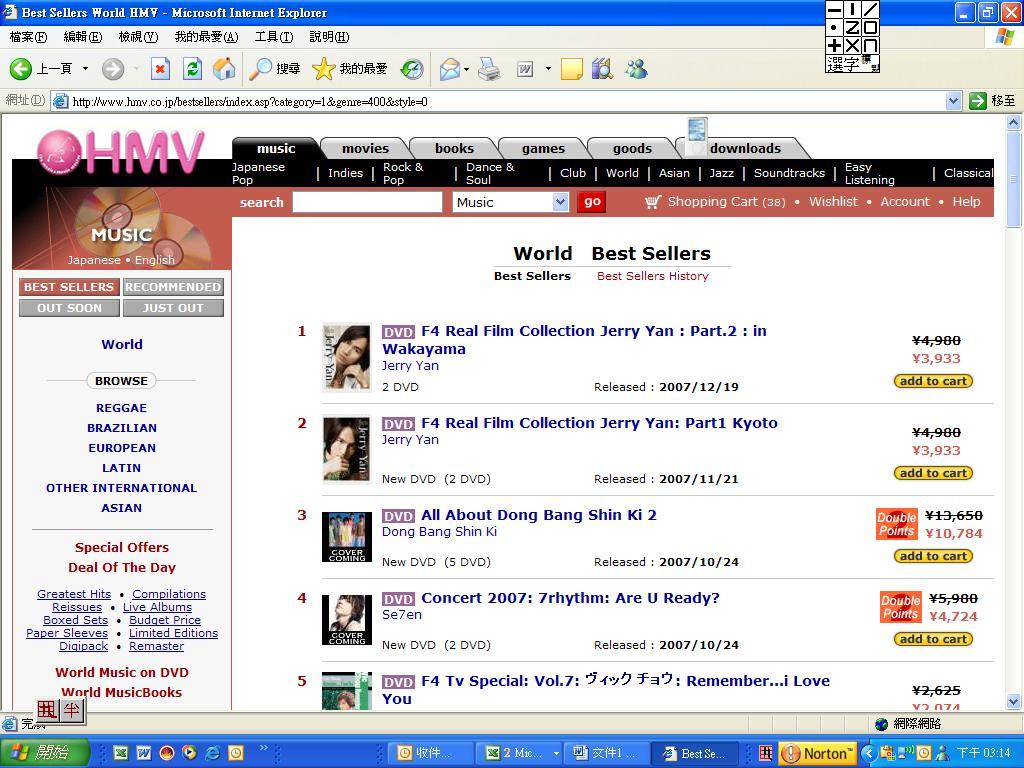The width and height of the screenshot is (1024, 768).
Task: Add Se7en Concert 2007 to cart
Action: (x=933, y=639)
